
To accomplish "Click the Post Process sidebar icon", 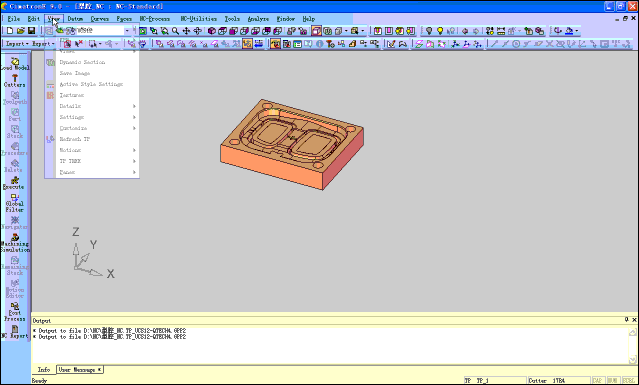I will click(15, 312).
